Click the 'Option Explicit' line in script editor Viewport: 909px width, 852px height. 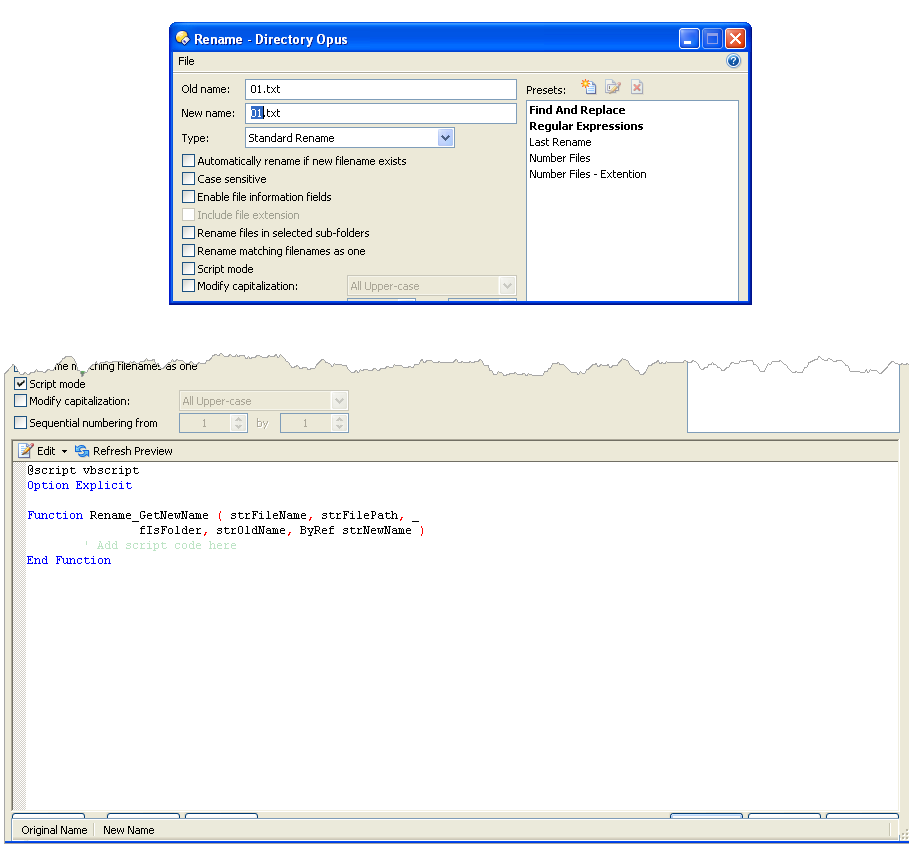pyautogui.click(x=79, y=485)
